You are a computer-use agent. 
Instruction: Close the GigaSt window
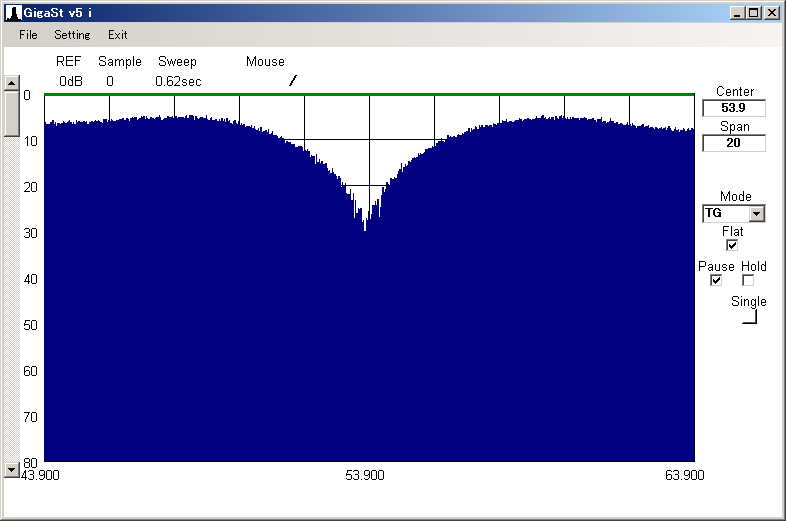coord(772,13)
